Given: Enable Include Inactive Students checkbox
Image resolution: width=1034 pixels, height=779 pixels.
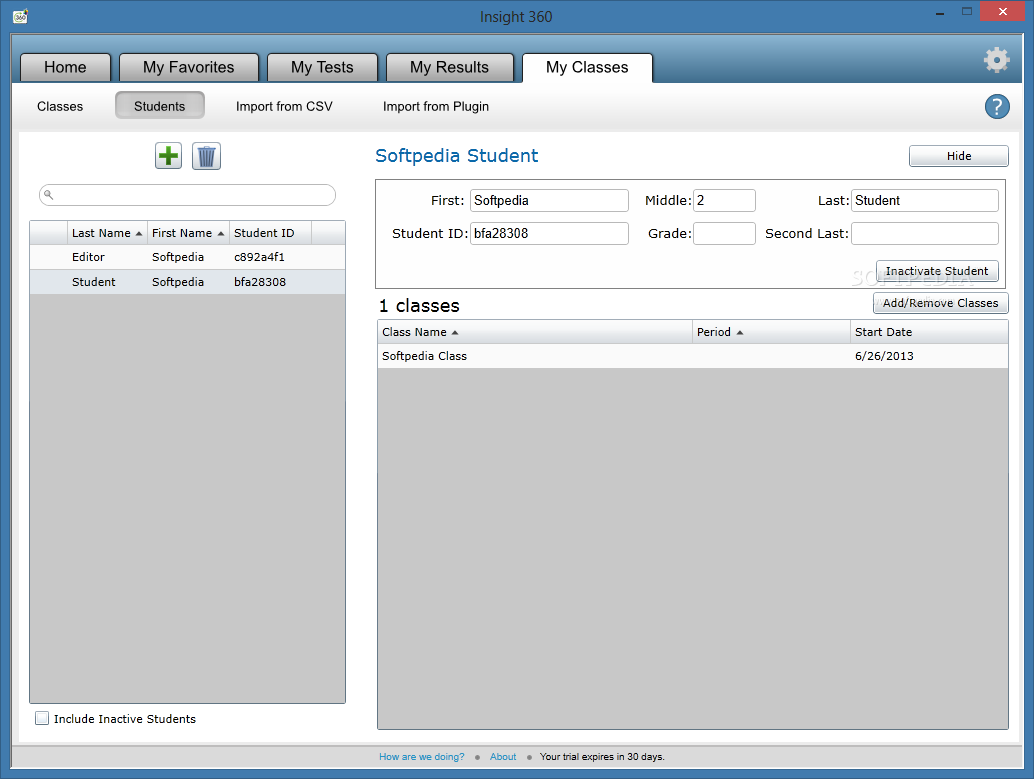Looking at the screenshot, I should [x=42, y=718].
